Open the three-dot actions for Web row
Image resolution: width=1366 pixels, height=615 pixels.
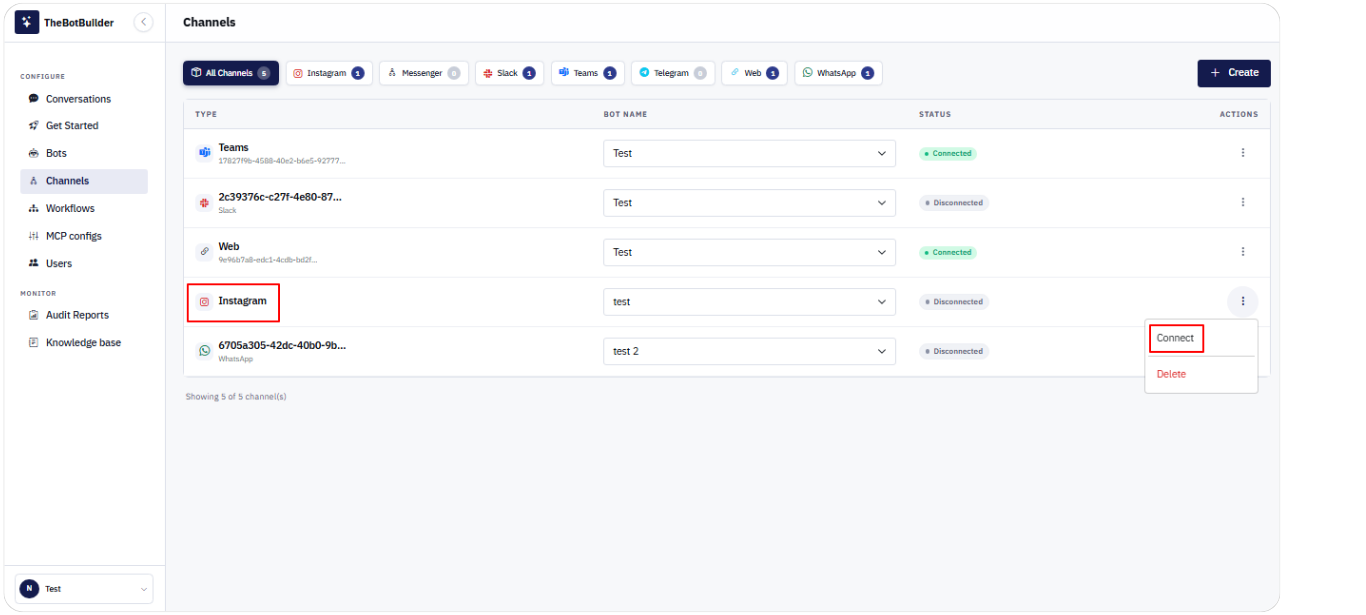1243,252
